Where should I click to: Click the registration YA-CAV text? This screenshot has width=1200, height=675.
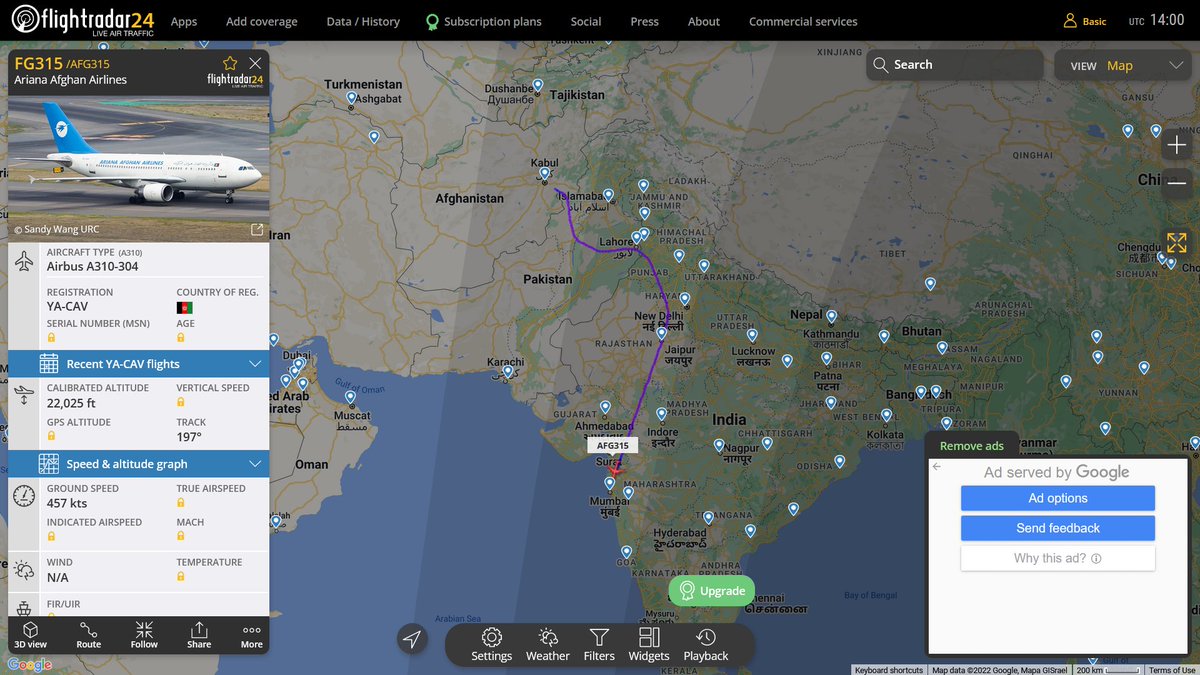point(67,306)
